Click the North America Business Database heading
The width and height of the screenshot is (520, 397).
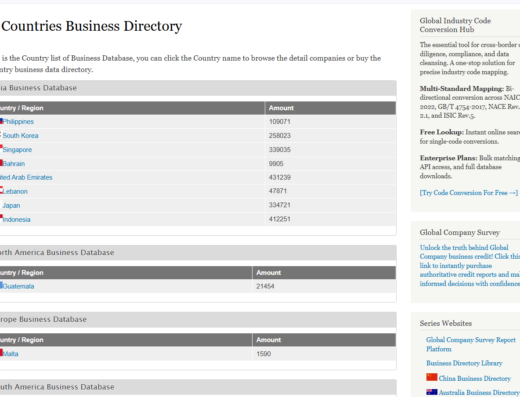pyautogui.click(x=57, y=253)
